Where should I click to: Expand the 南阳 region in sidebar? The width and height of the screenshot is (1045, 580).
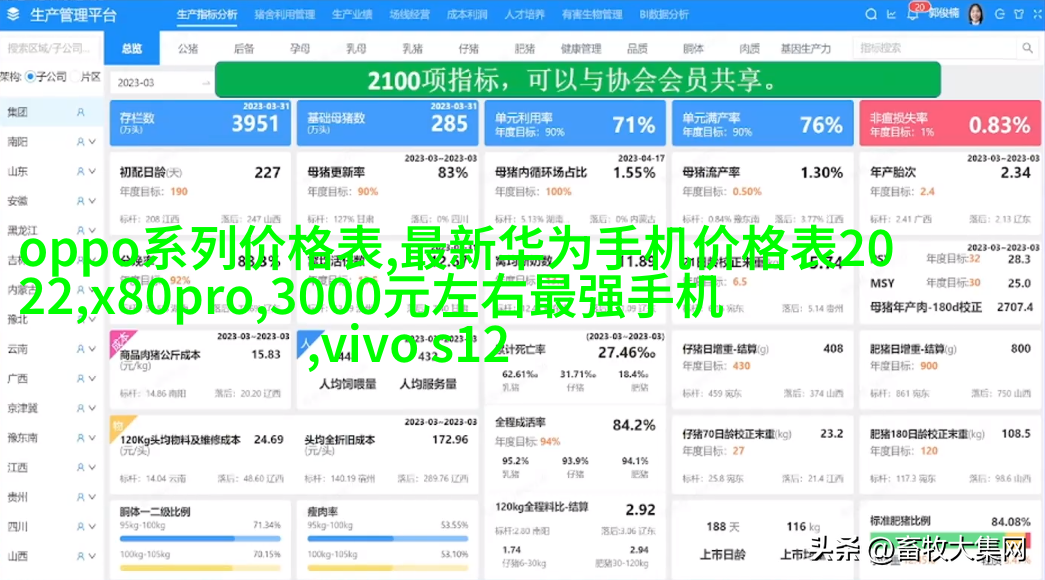point(92,143)
